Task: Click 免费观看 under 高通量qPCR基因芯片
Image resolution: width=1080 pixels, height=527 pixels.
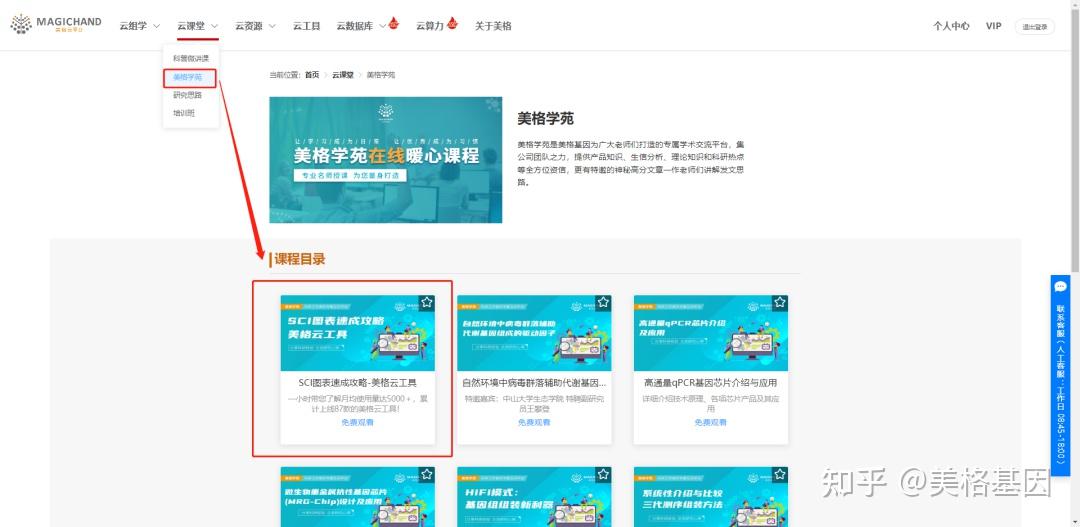Action: [711, 422]
